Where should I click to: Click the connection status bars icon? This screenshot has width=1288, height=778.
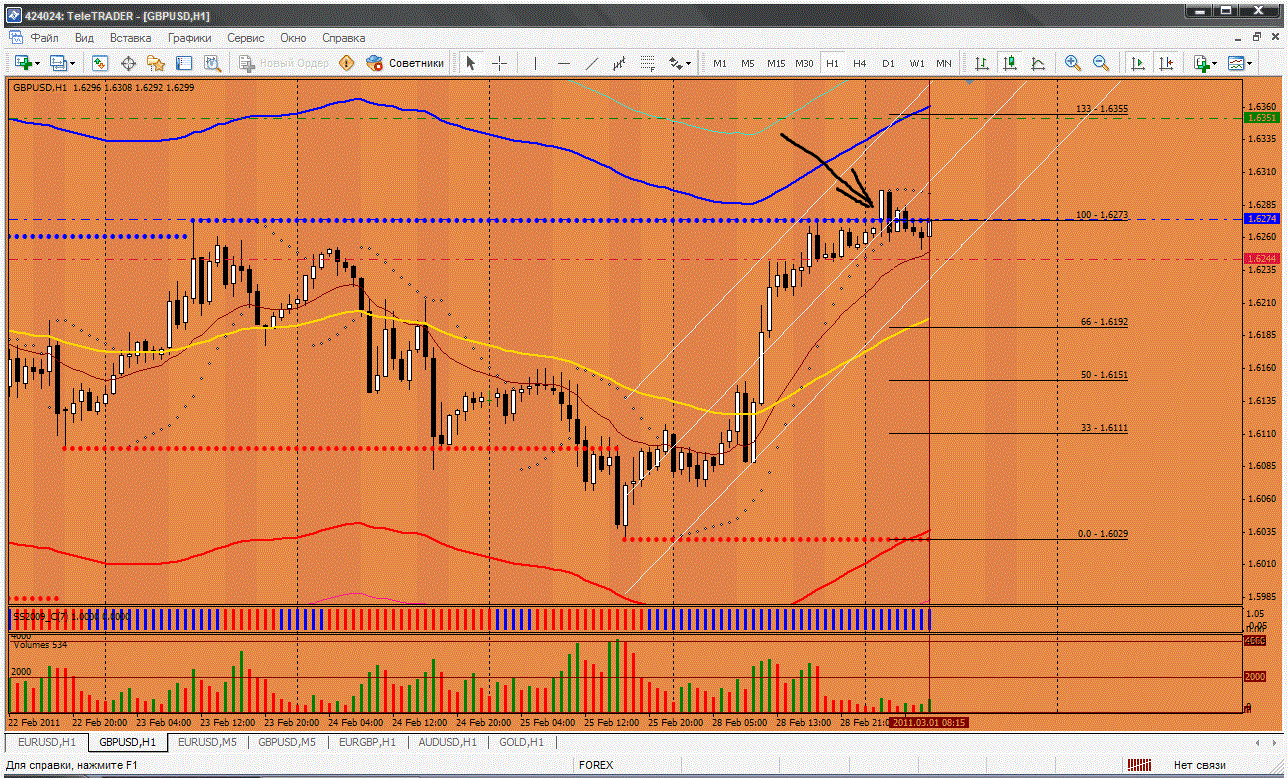click(x=1139, y=765)
